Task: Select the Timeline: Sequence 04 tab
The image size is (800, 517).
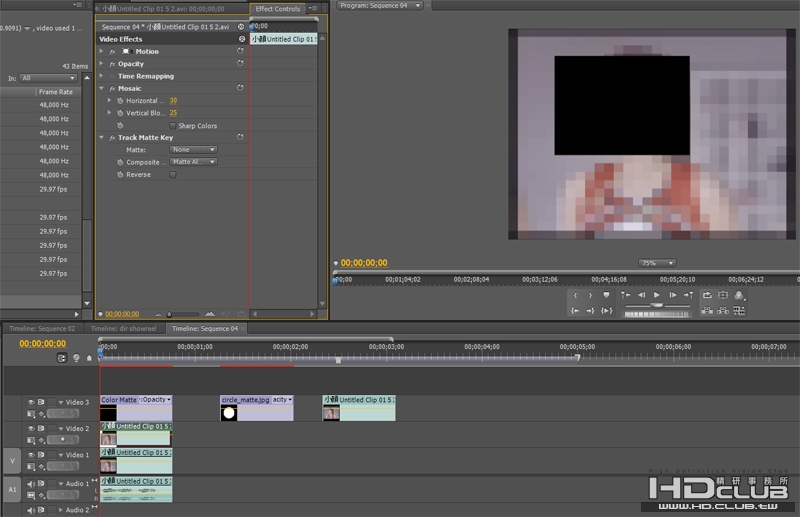Action: pyautogui.click(x=205, y=329)
